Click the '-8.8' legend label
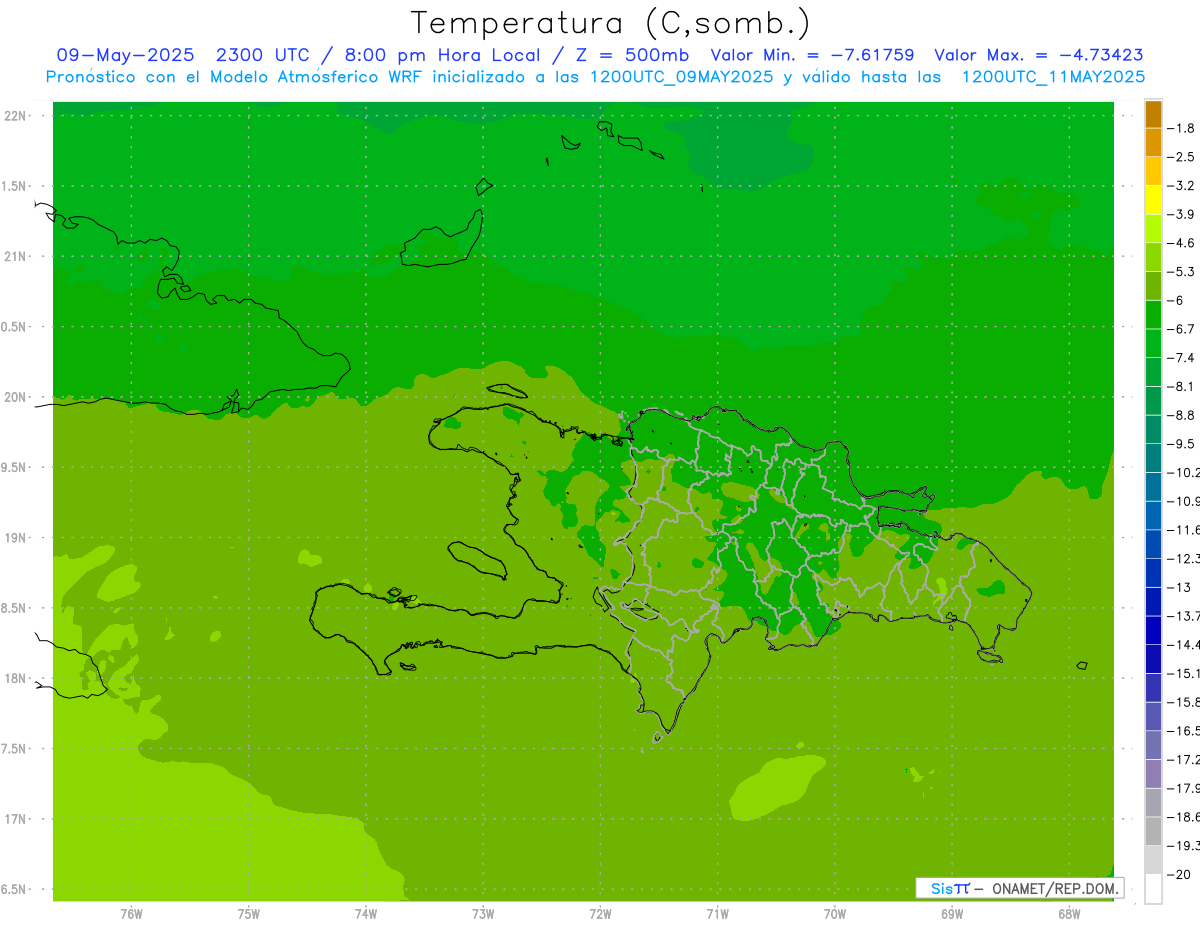1200x927 pixels. click(1181, 415)
